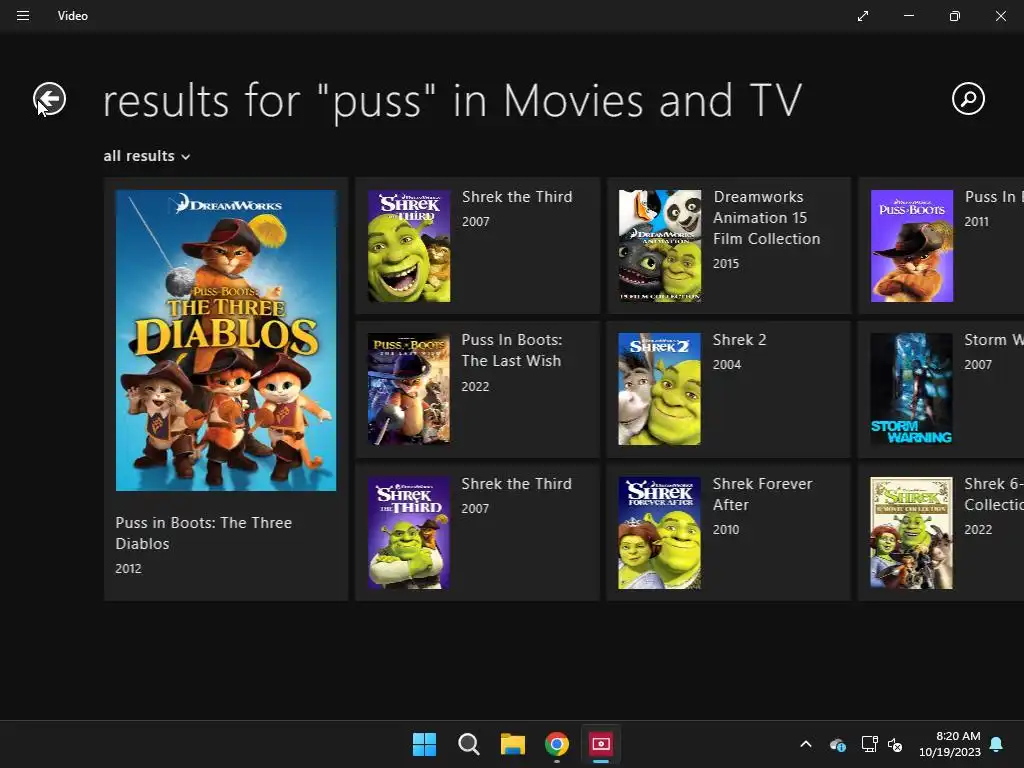Image resolution: width=1024 pixels, height=768 pixels.
Task: Click the Movies & TV taskbar app icon
Action: [601, 744]
